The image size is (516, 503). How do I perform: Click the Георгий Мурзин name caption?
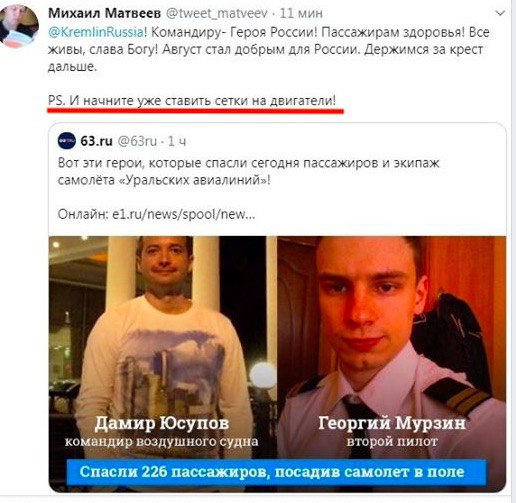392,423
